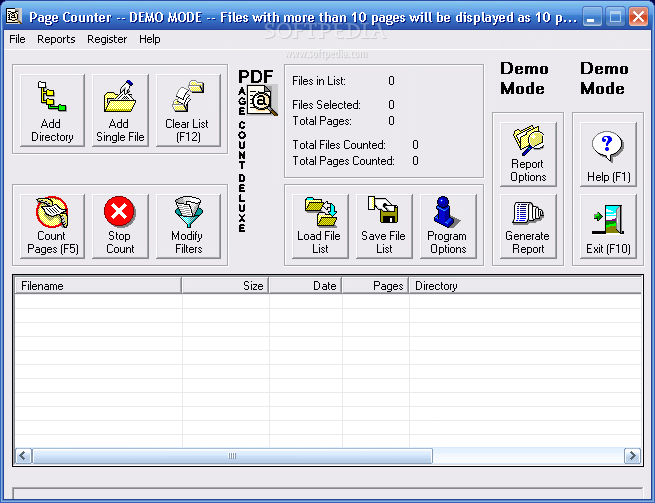655x503 pixels.
Task: Clear the file list (F12)
Action: [x=188, y=111]
